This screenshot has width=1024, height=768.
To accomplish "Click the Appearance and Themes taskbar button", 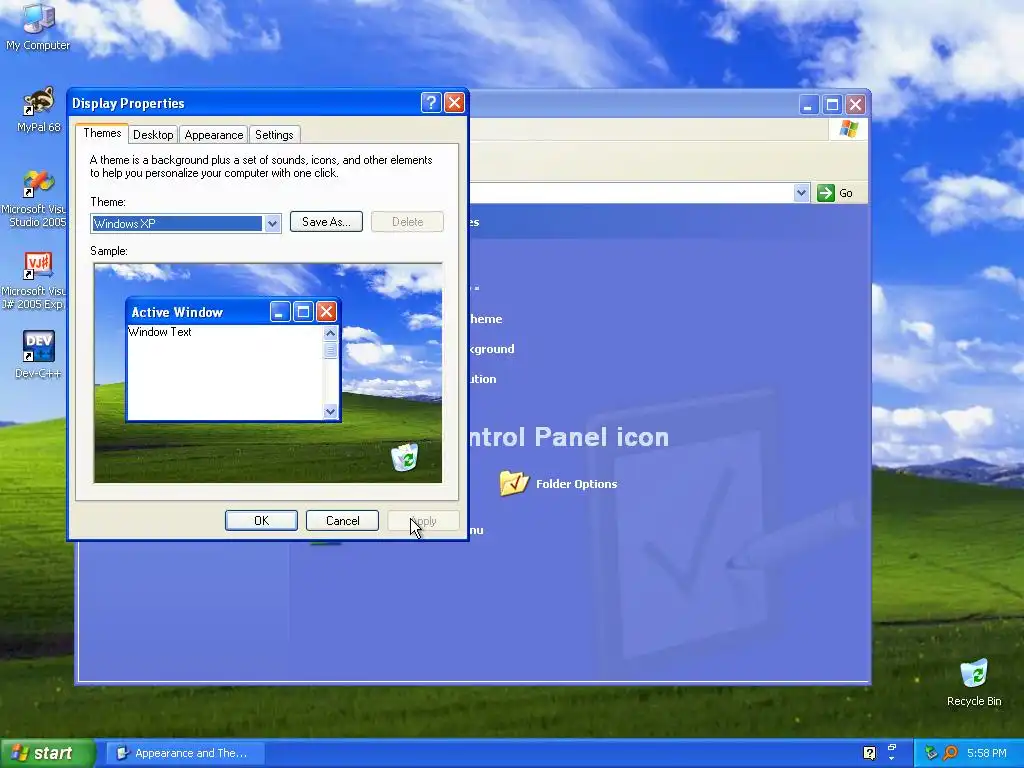I will 185,753.
